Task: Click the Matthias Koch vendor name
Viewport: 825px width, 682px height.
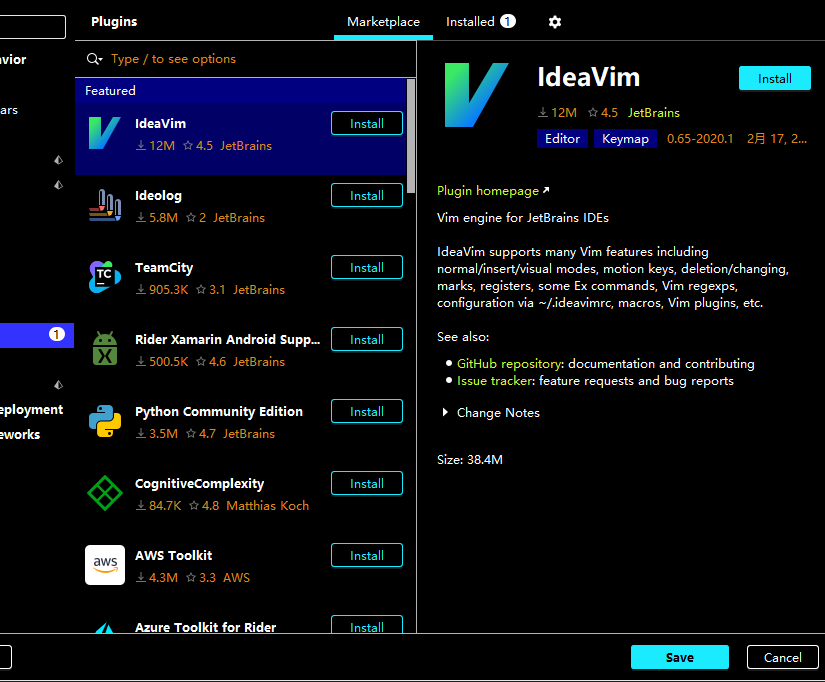Action: tap(267, 506)
